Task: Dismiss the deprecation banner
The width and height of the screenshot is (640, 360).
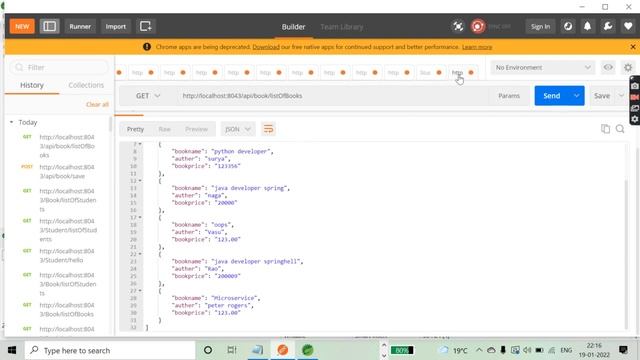Action: (x=633, y=47)
